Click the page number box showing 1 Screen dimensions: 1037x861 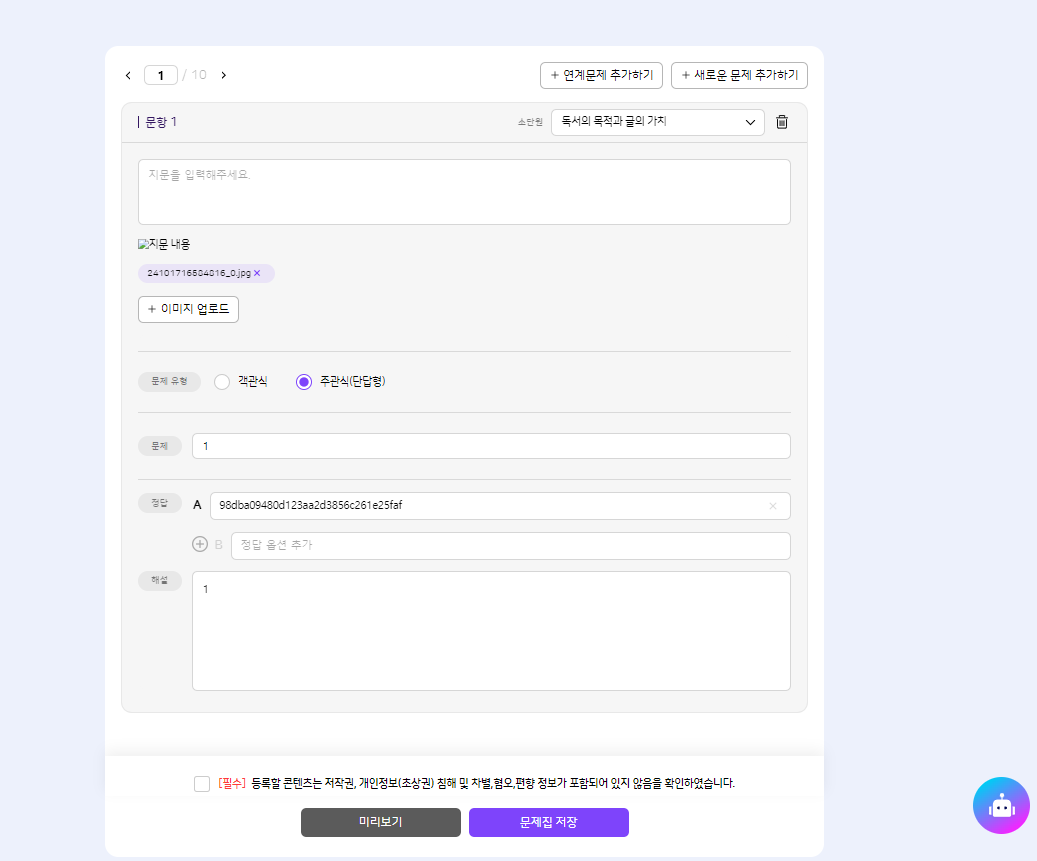160,75
